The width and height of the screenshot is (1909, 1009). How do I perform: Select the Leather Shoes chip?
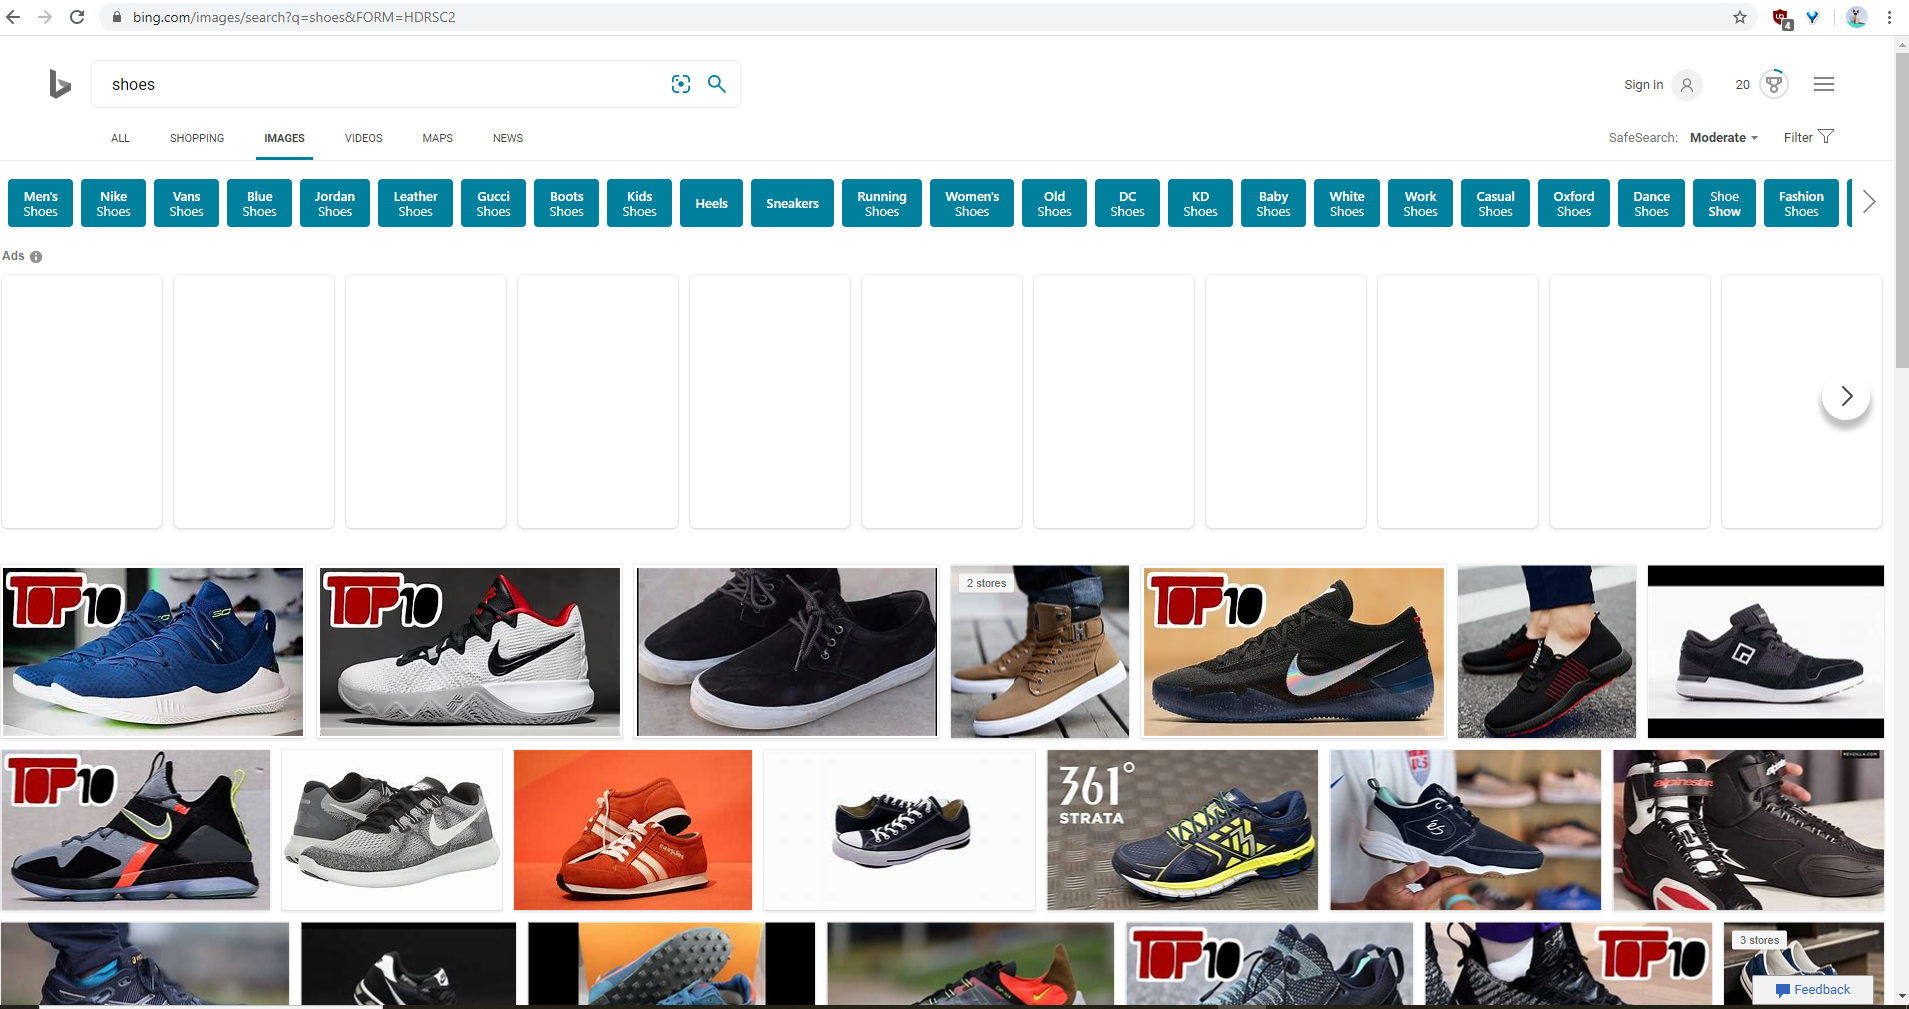pos(415,203)
